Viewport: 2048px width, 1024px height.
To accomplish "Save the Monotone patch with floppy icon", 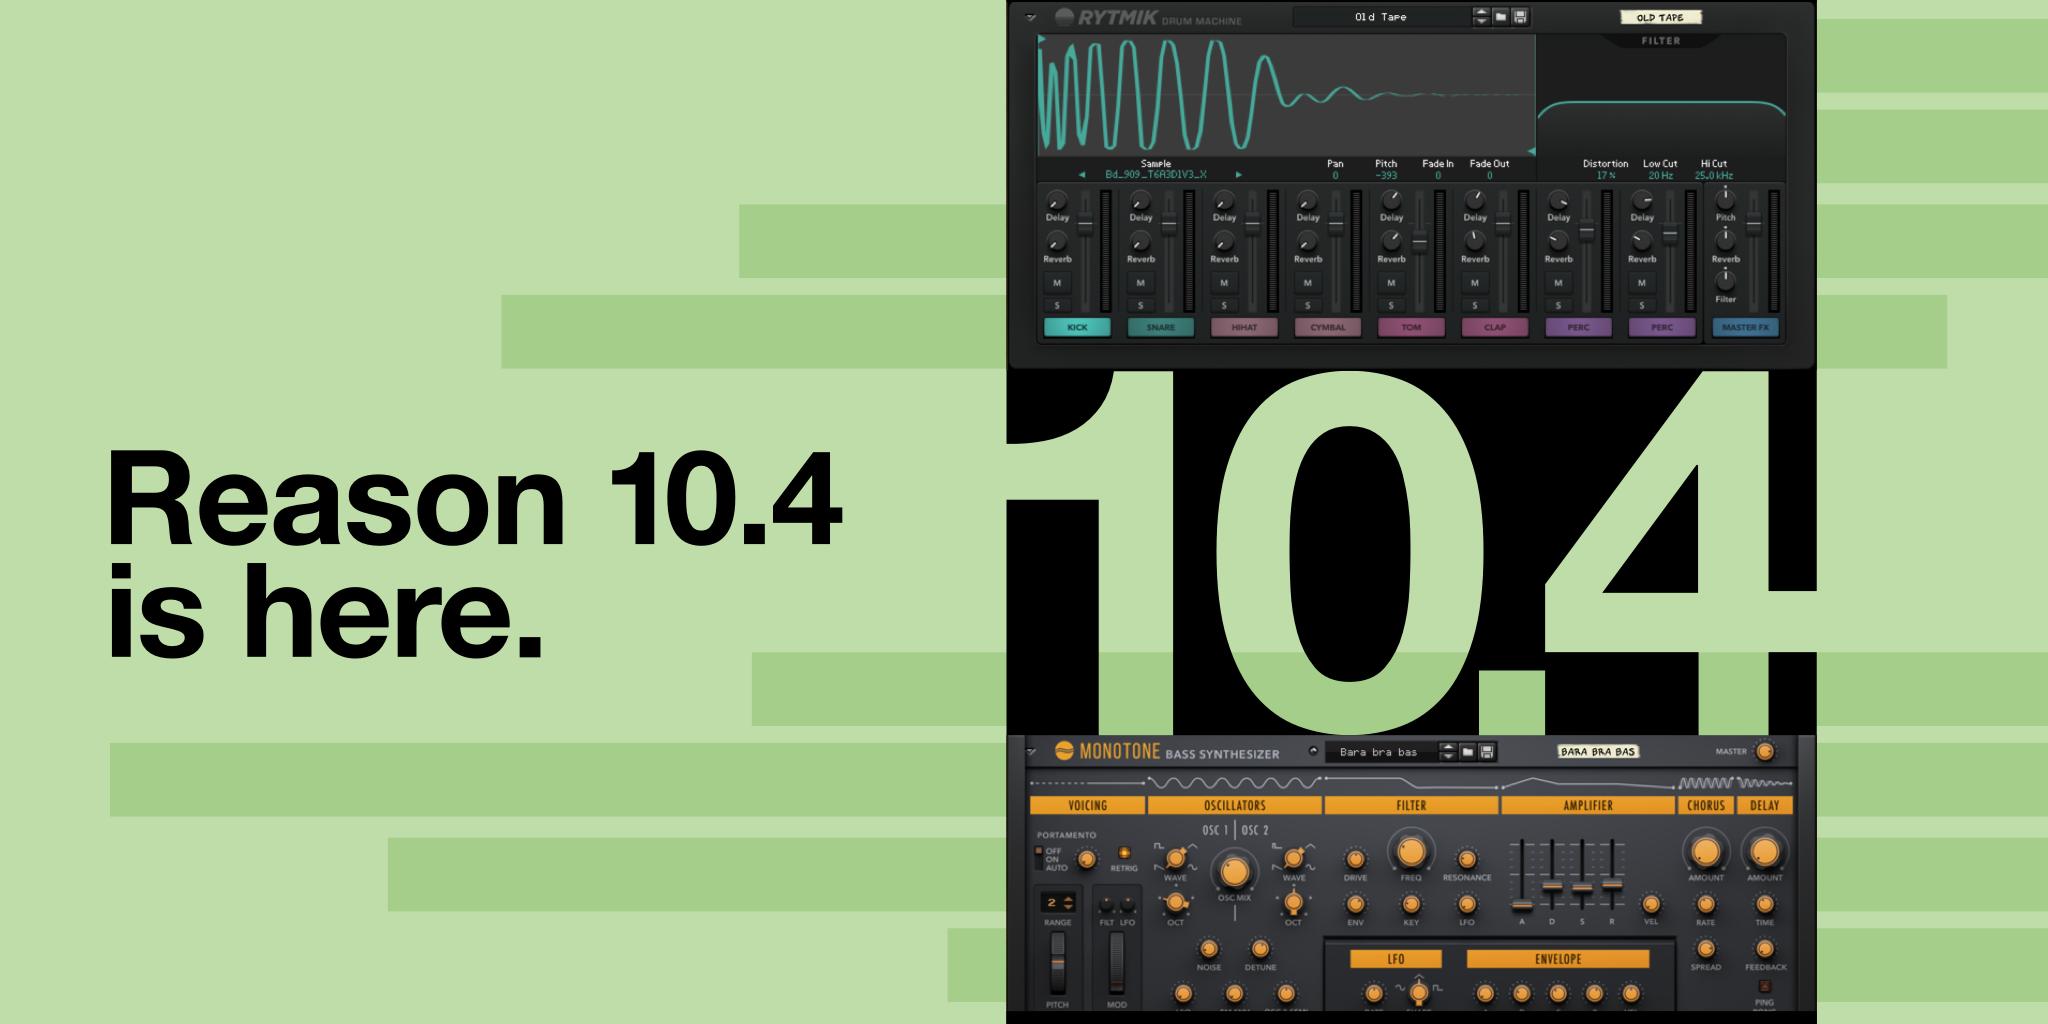I will coord(1486,752).
